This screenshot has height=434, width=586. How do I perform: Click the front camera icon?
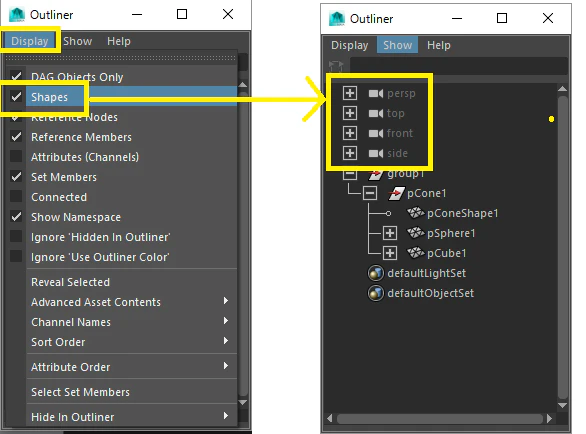click(376, 133)
